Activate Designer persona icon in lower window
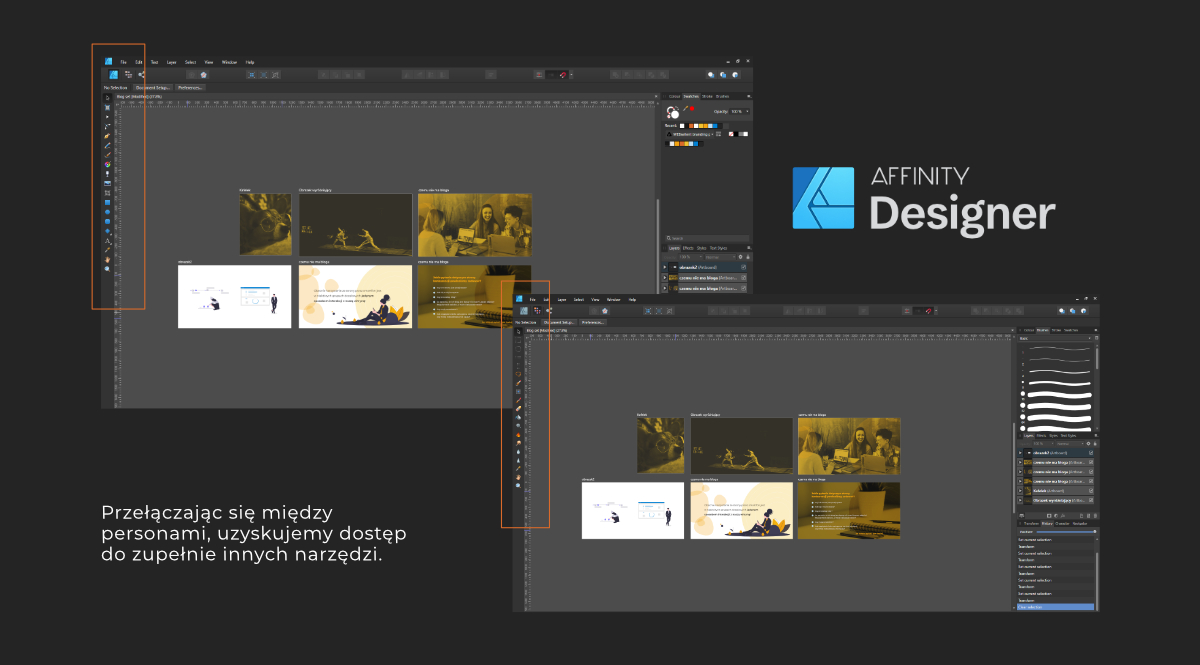Viewport: 1200px width, 665px height. (524, 311)
